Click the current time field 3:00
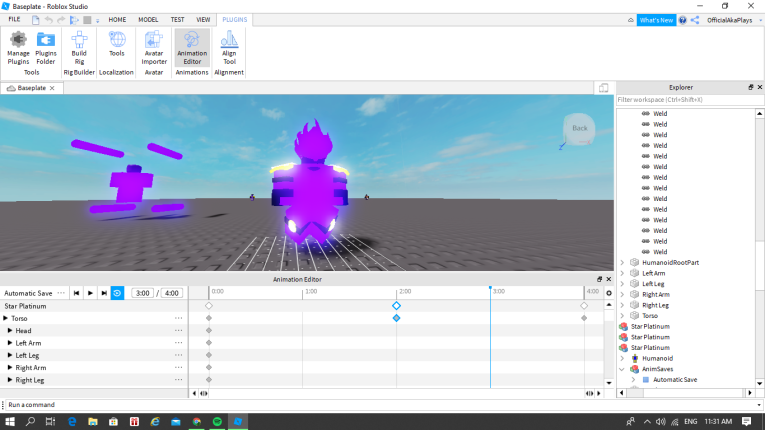This screenshot has height=430, width=765. [x=142, y=293]
